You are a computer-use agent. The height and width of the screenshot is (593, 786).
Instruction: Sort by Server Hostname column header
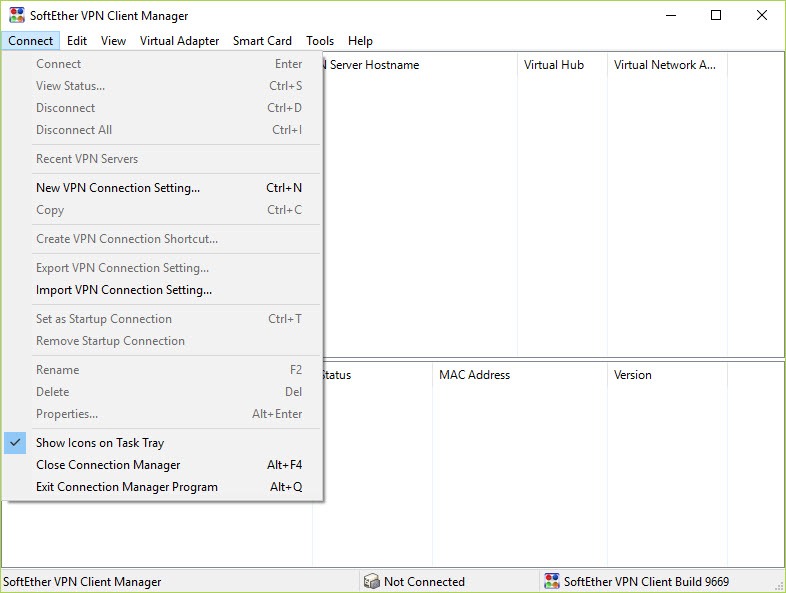point(420,65)
